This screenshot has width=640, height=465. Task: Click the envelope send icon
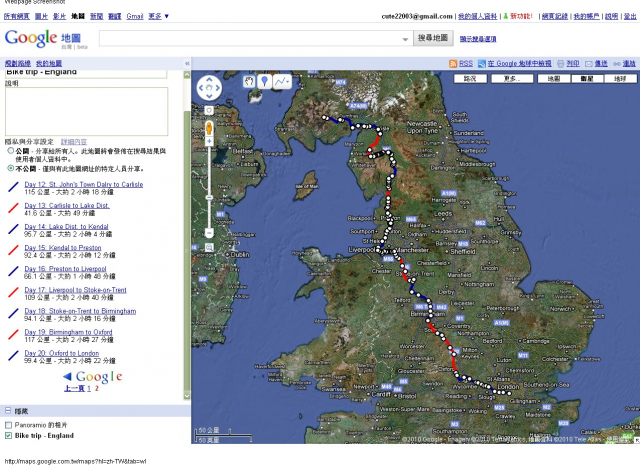589,64
